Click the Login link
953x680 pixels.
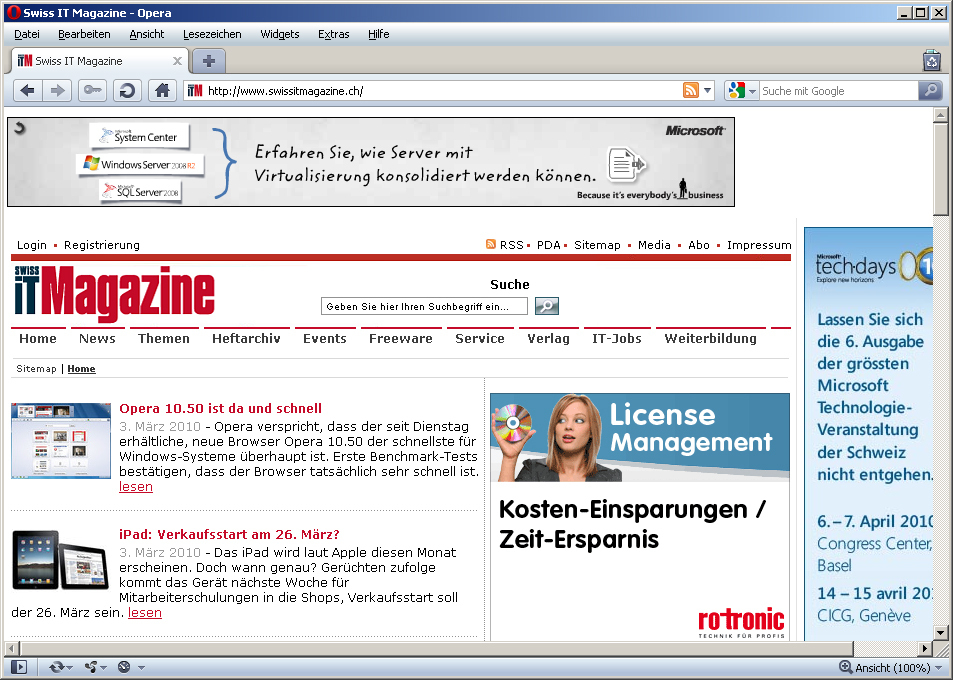coord(32,245)
